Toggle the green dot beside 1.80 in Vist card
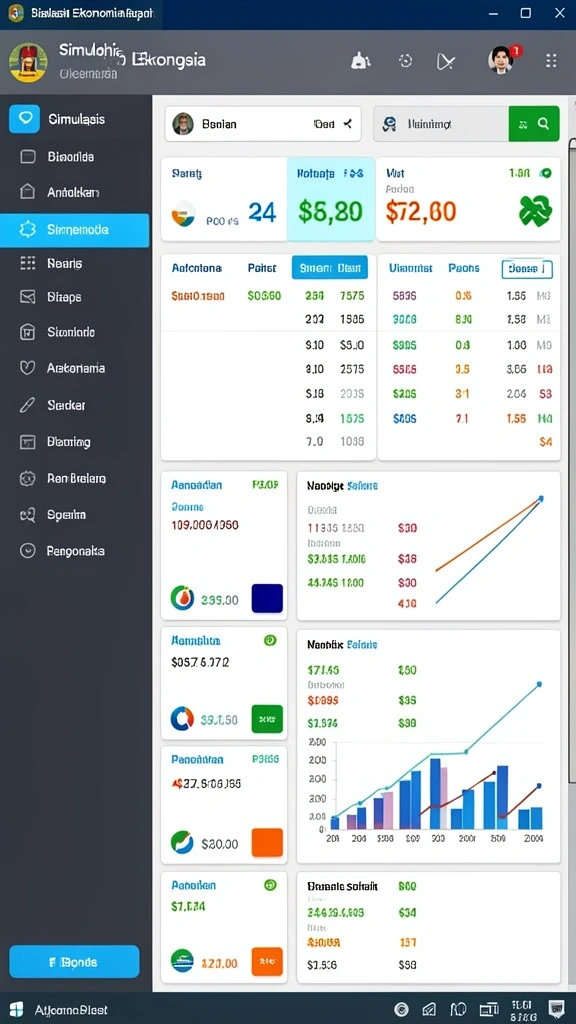576x1024 pixels. [546, 173]
